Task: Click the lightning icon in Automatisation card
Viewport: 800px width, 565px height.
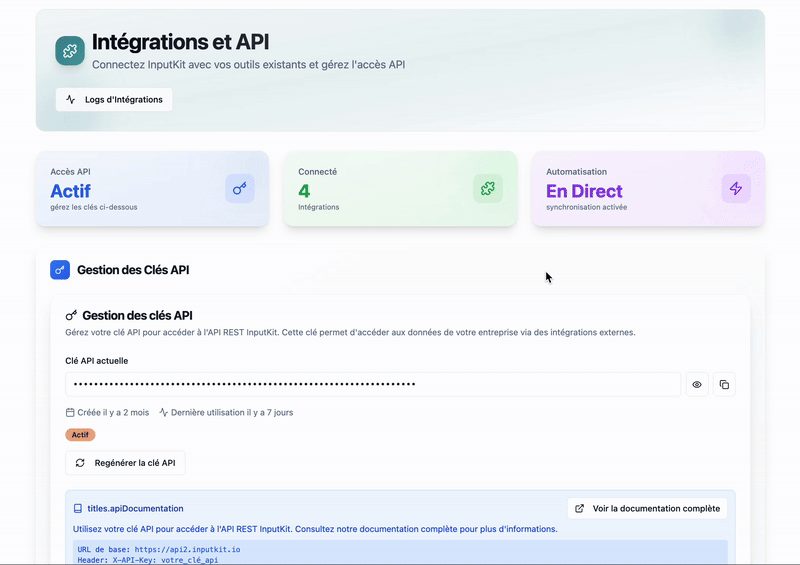Action: pos(736,189)
